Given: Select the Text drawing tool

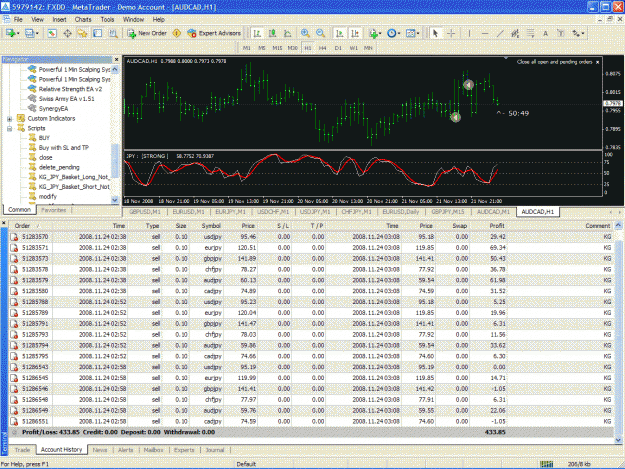Looking at the screenshot, I should click(545, 33).
